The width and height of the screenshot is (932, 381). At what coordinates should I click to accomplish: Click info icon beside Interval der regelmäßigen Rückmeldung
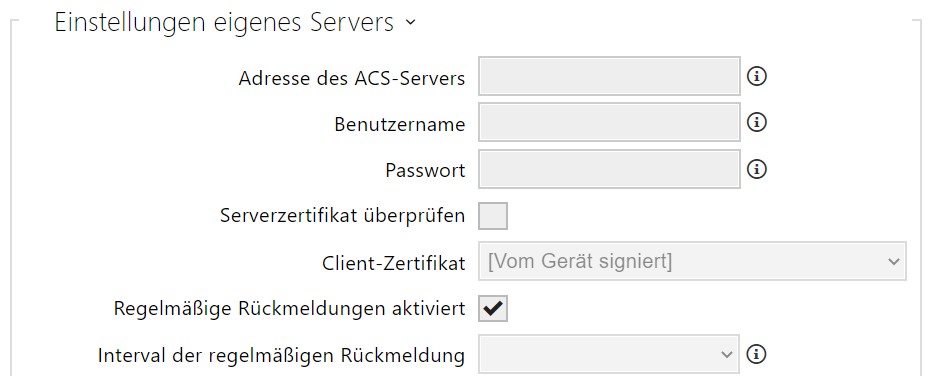click(757, 354)
